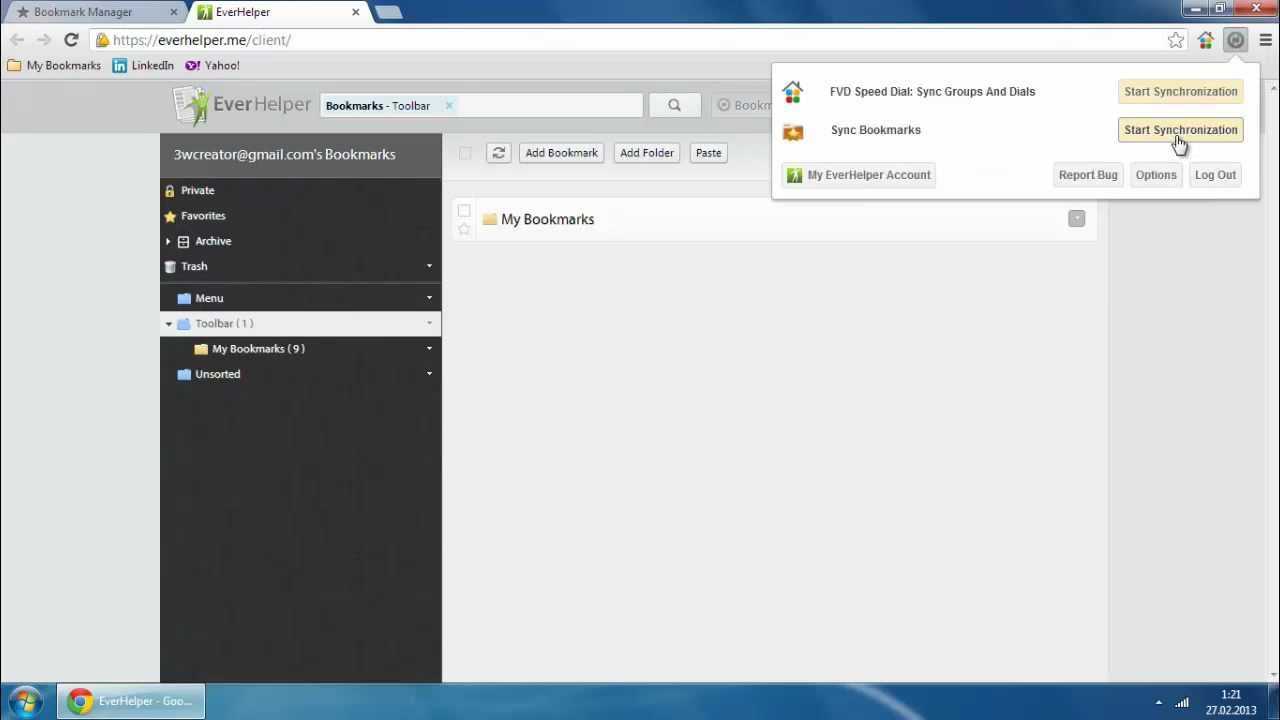Open the My Bookmarks (9) dropdown arrow
Viewport: 1280px width, 720px height.
coord(429,349)
